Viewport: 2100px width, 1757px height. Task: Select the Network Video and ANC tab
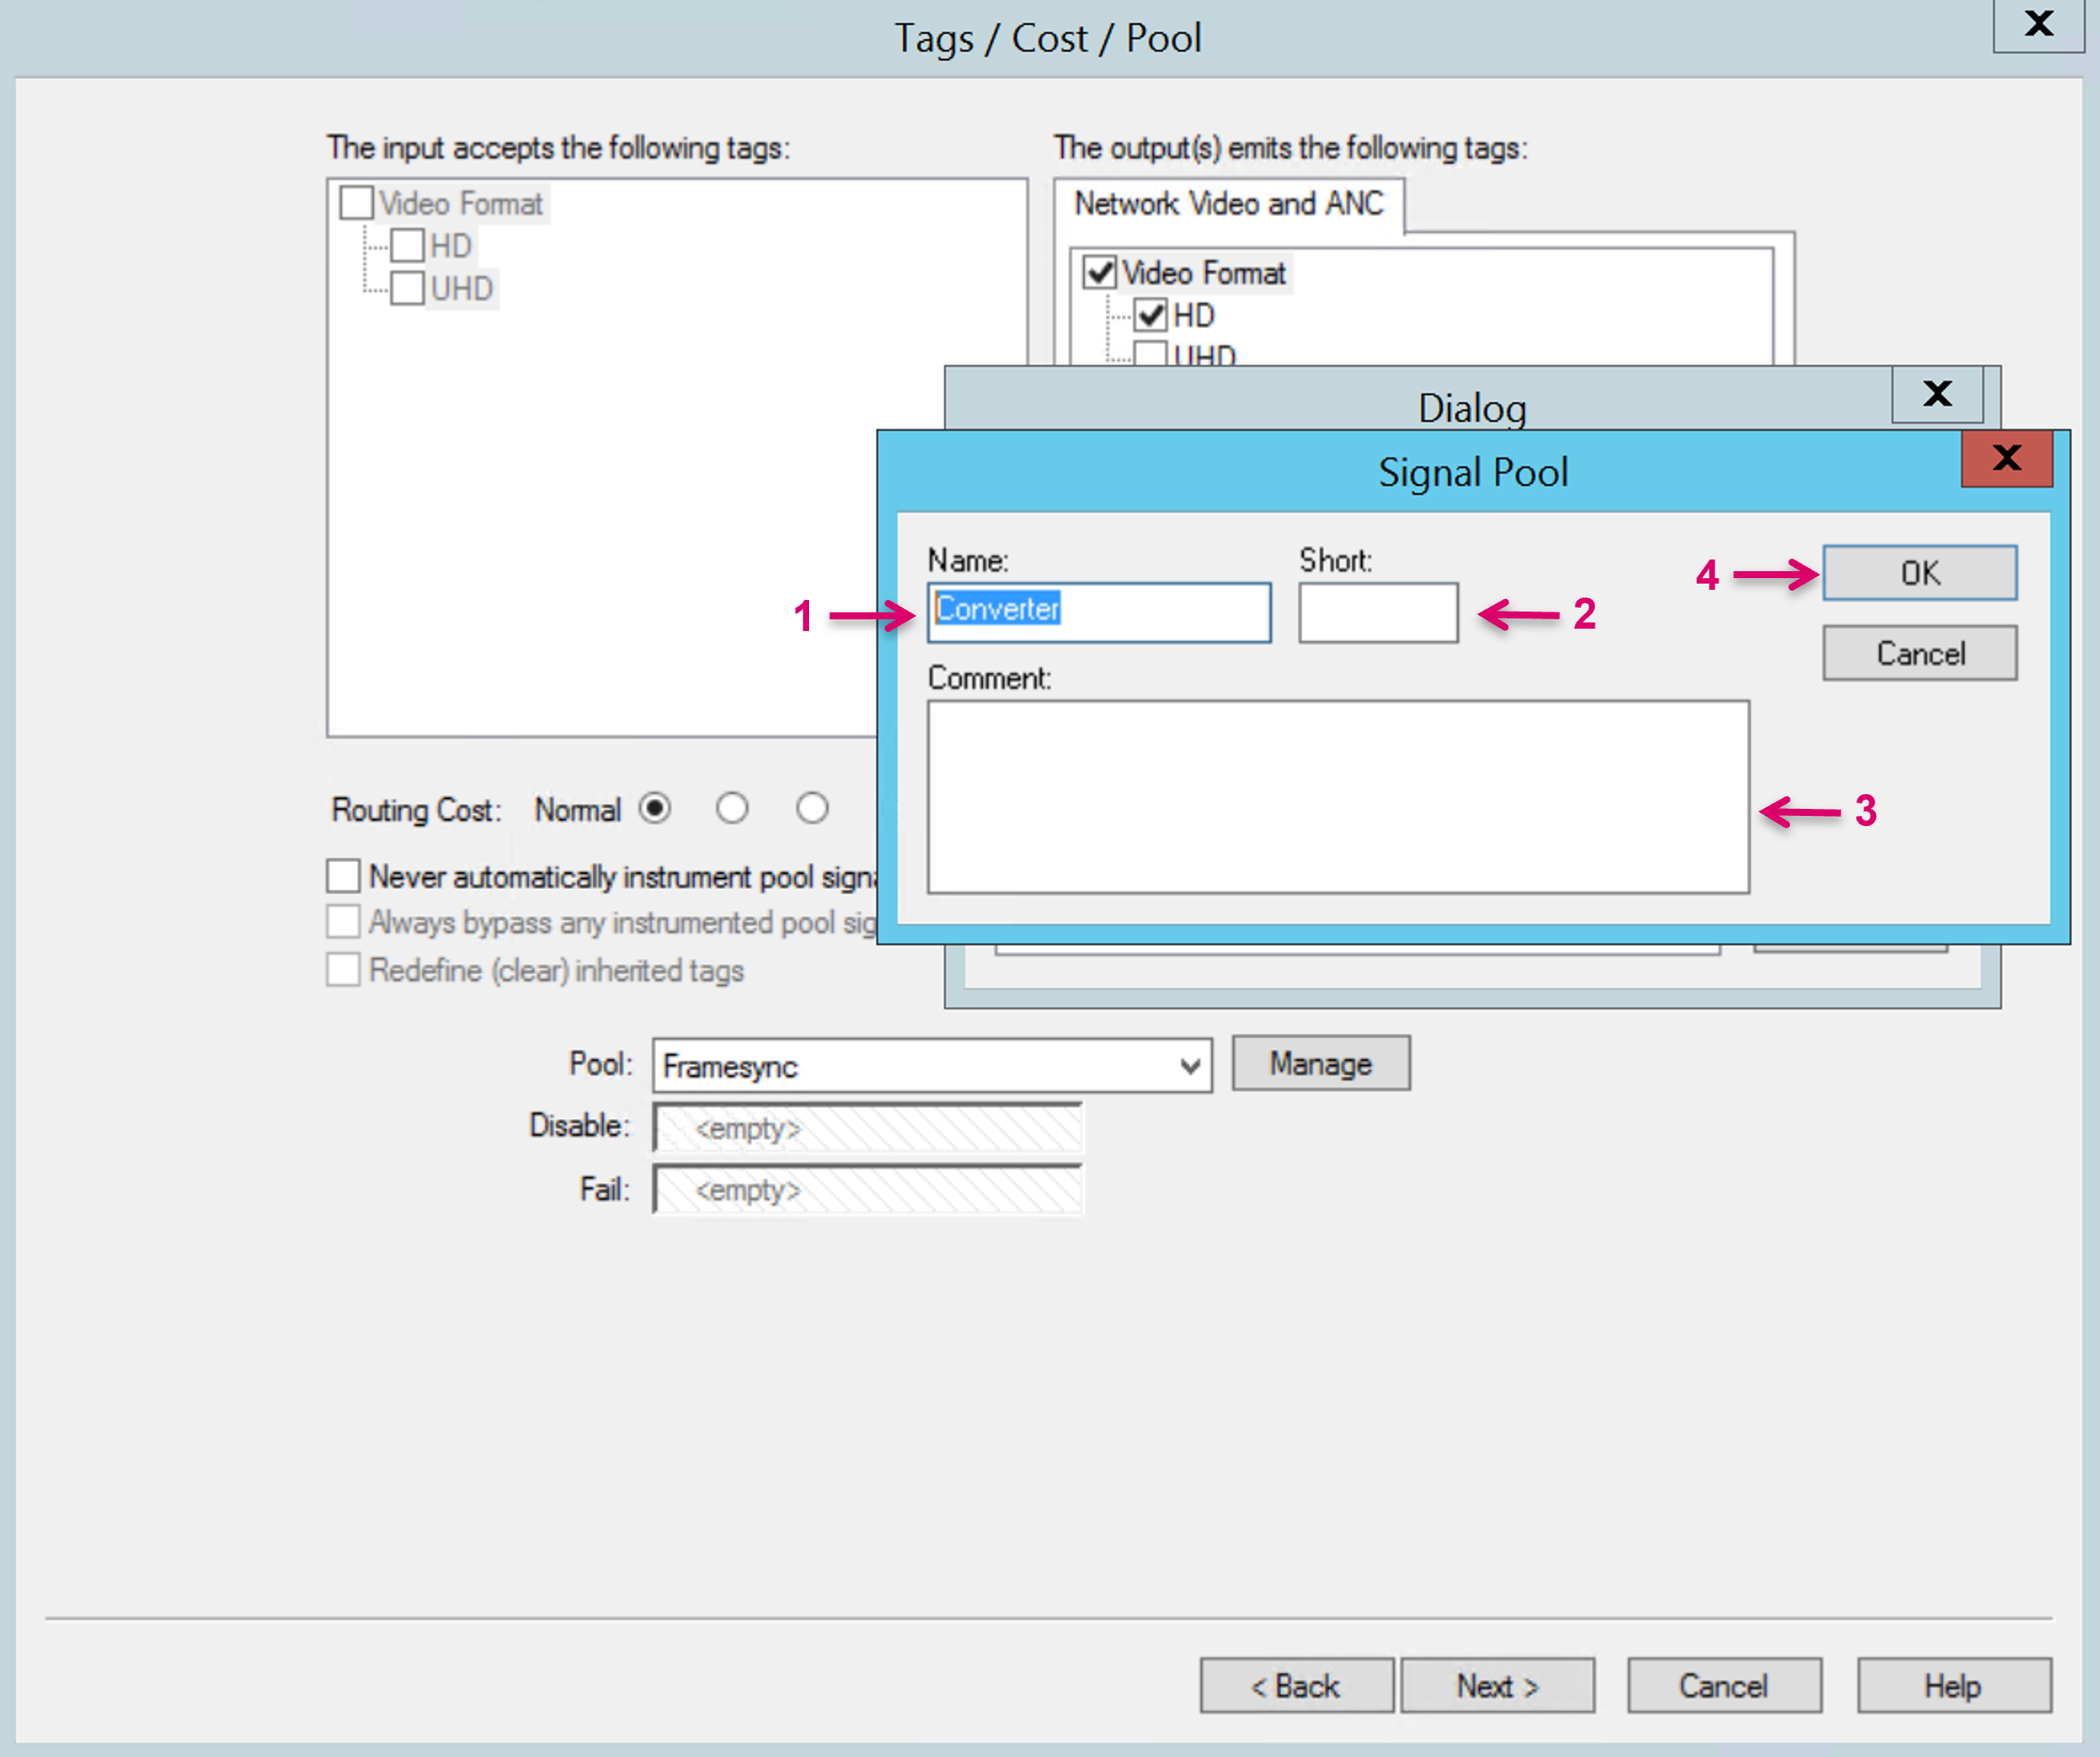1228,204
